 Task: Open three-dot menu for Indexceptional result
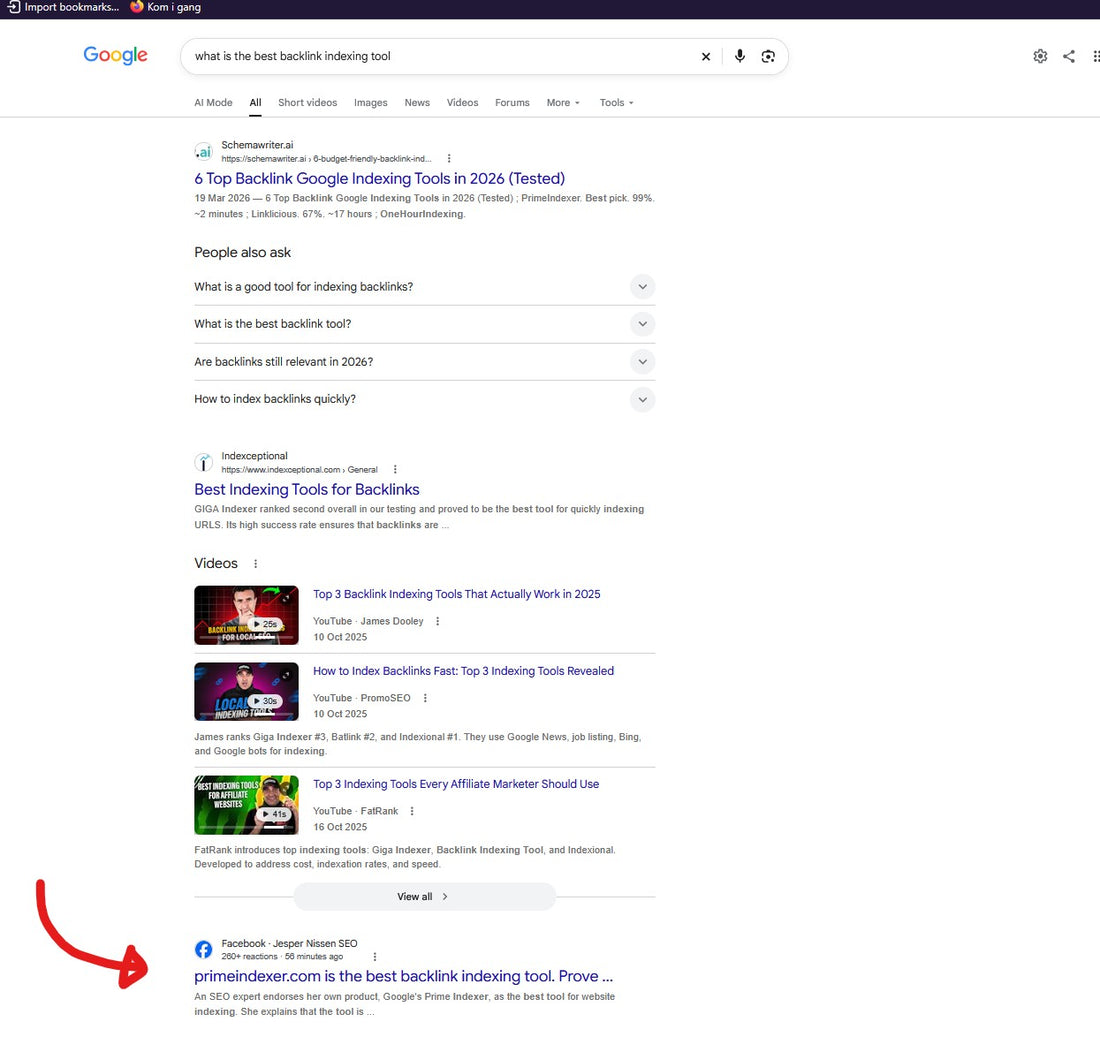pos(395,469)
